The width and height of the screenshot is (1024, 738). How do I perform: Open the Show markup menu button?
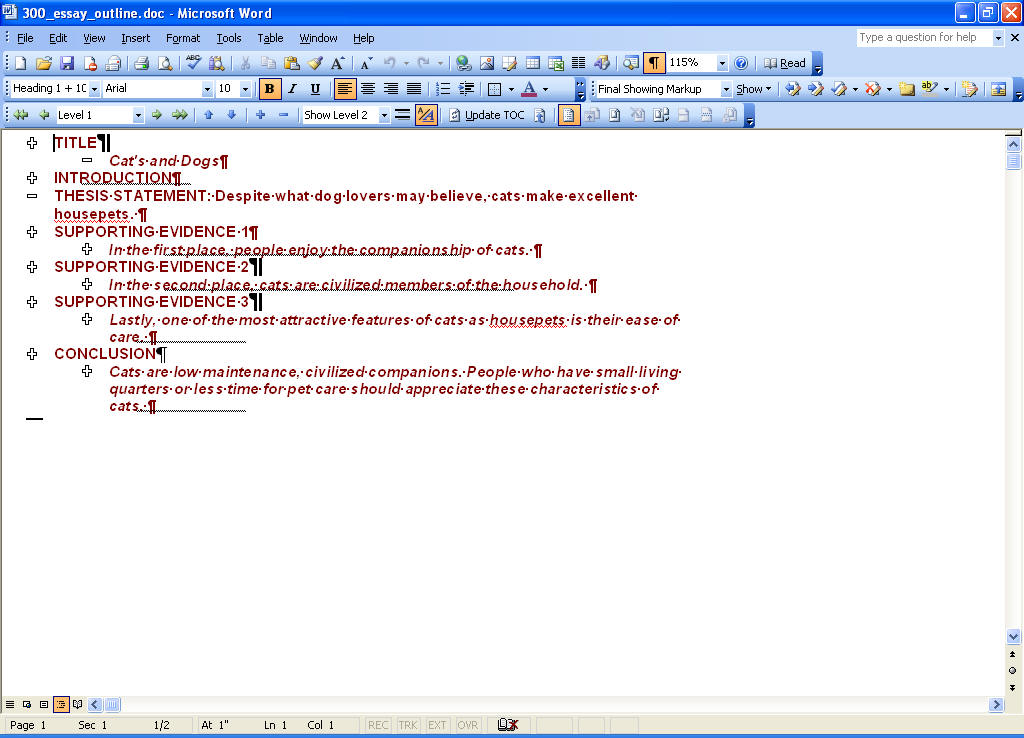pyautogui.click(x=754, y=89)
